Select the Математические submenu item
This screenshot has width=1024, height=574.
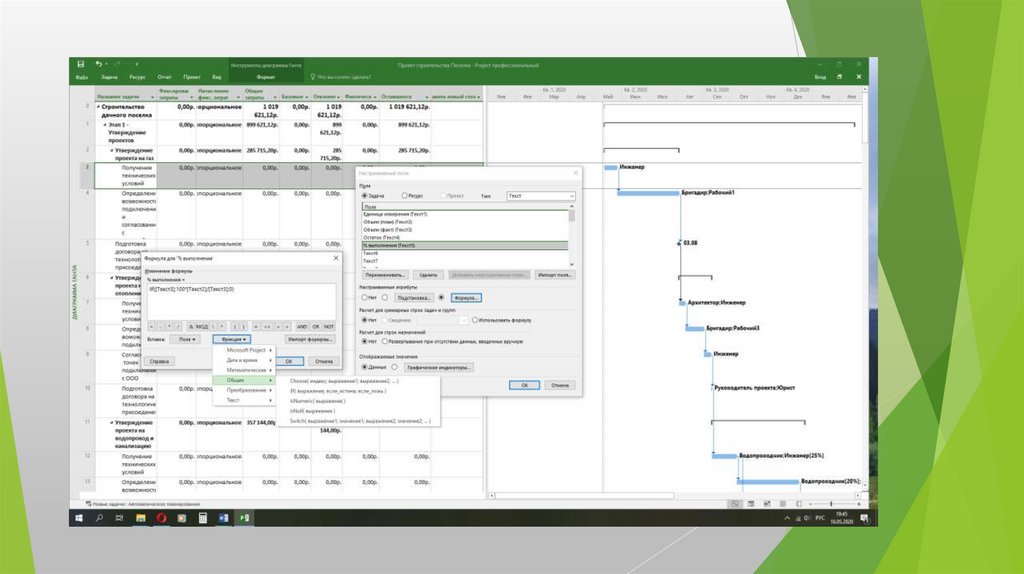coord(246,370)
